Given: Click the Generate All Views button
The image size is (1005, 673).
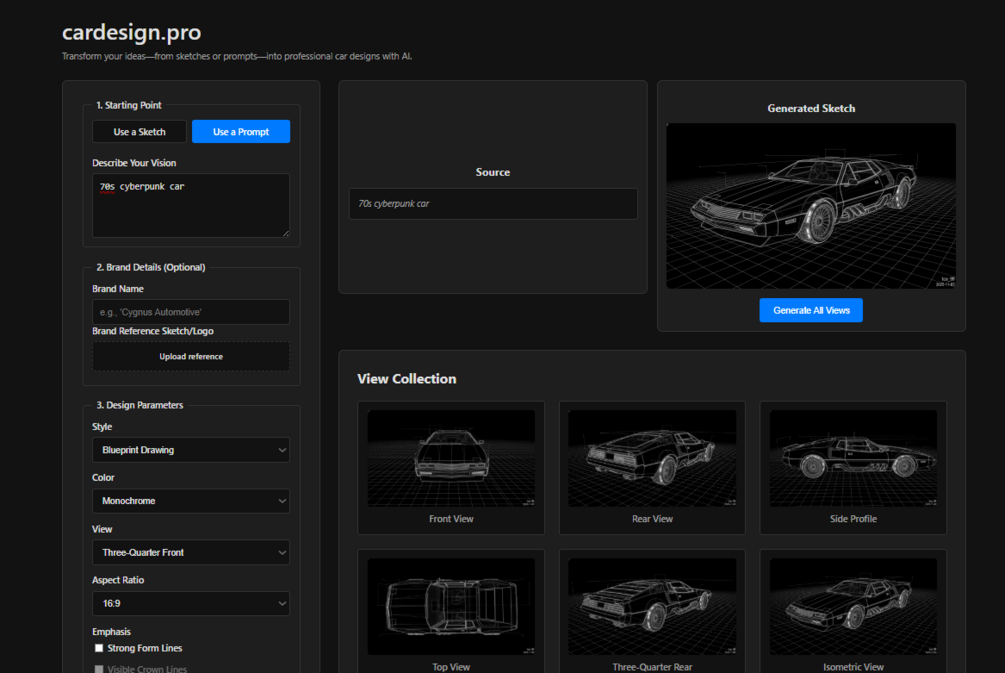Looking at the screenshot, I should coord(811,310).
